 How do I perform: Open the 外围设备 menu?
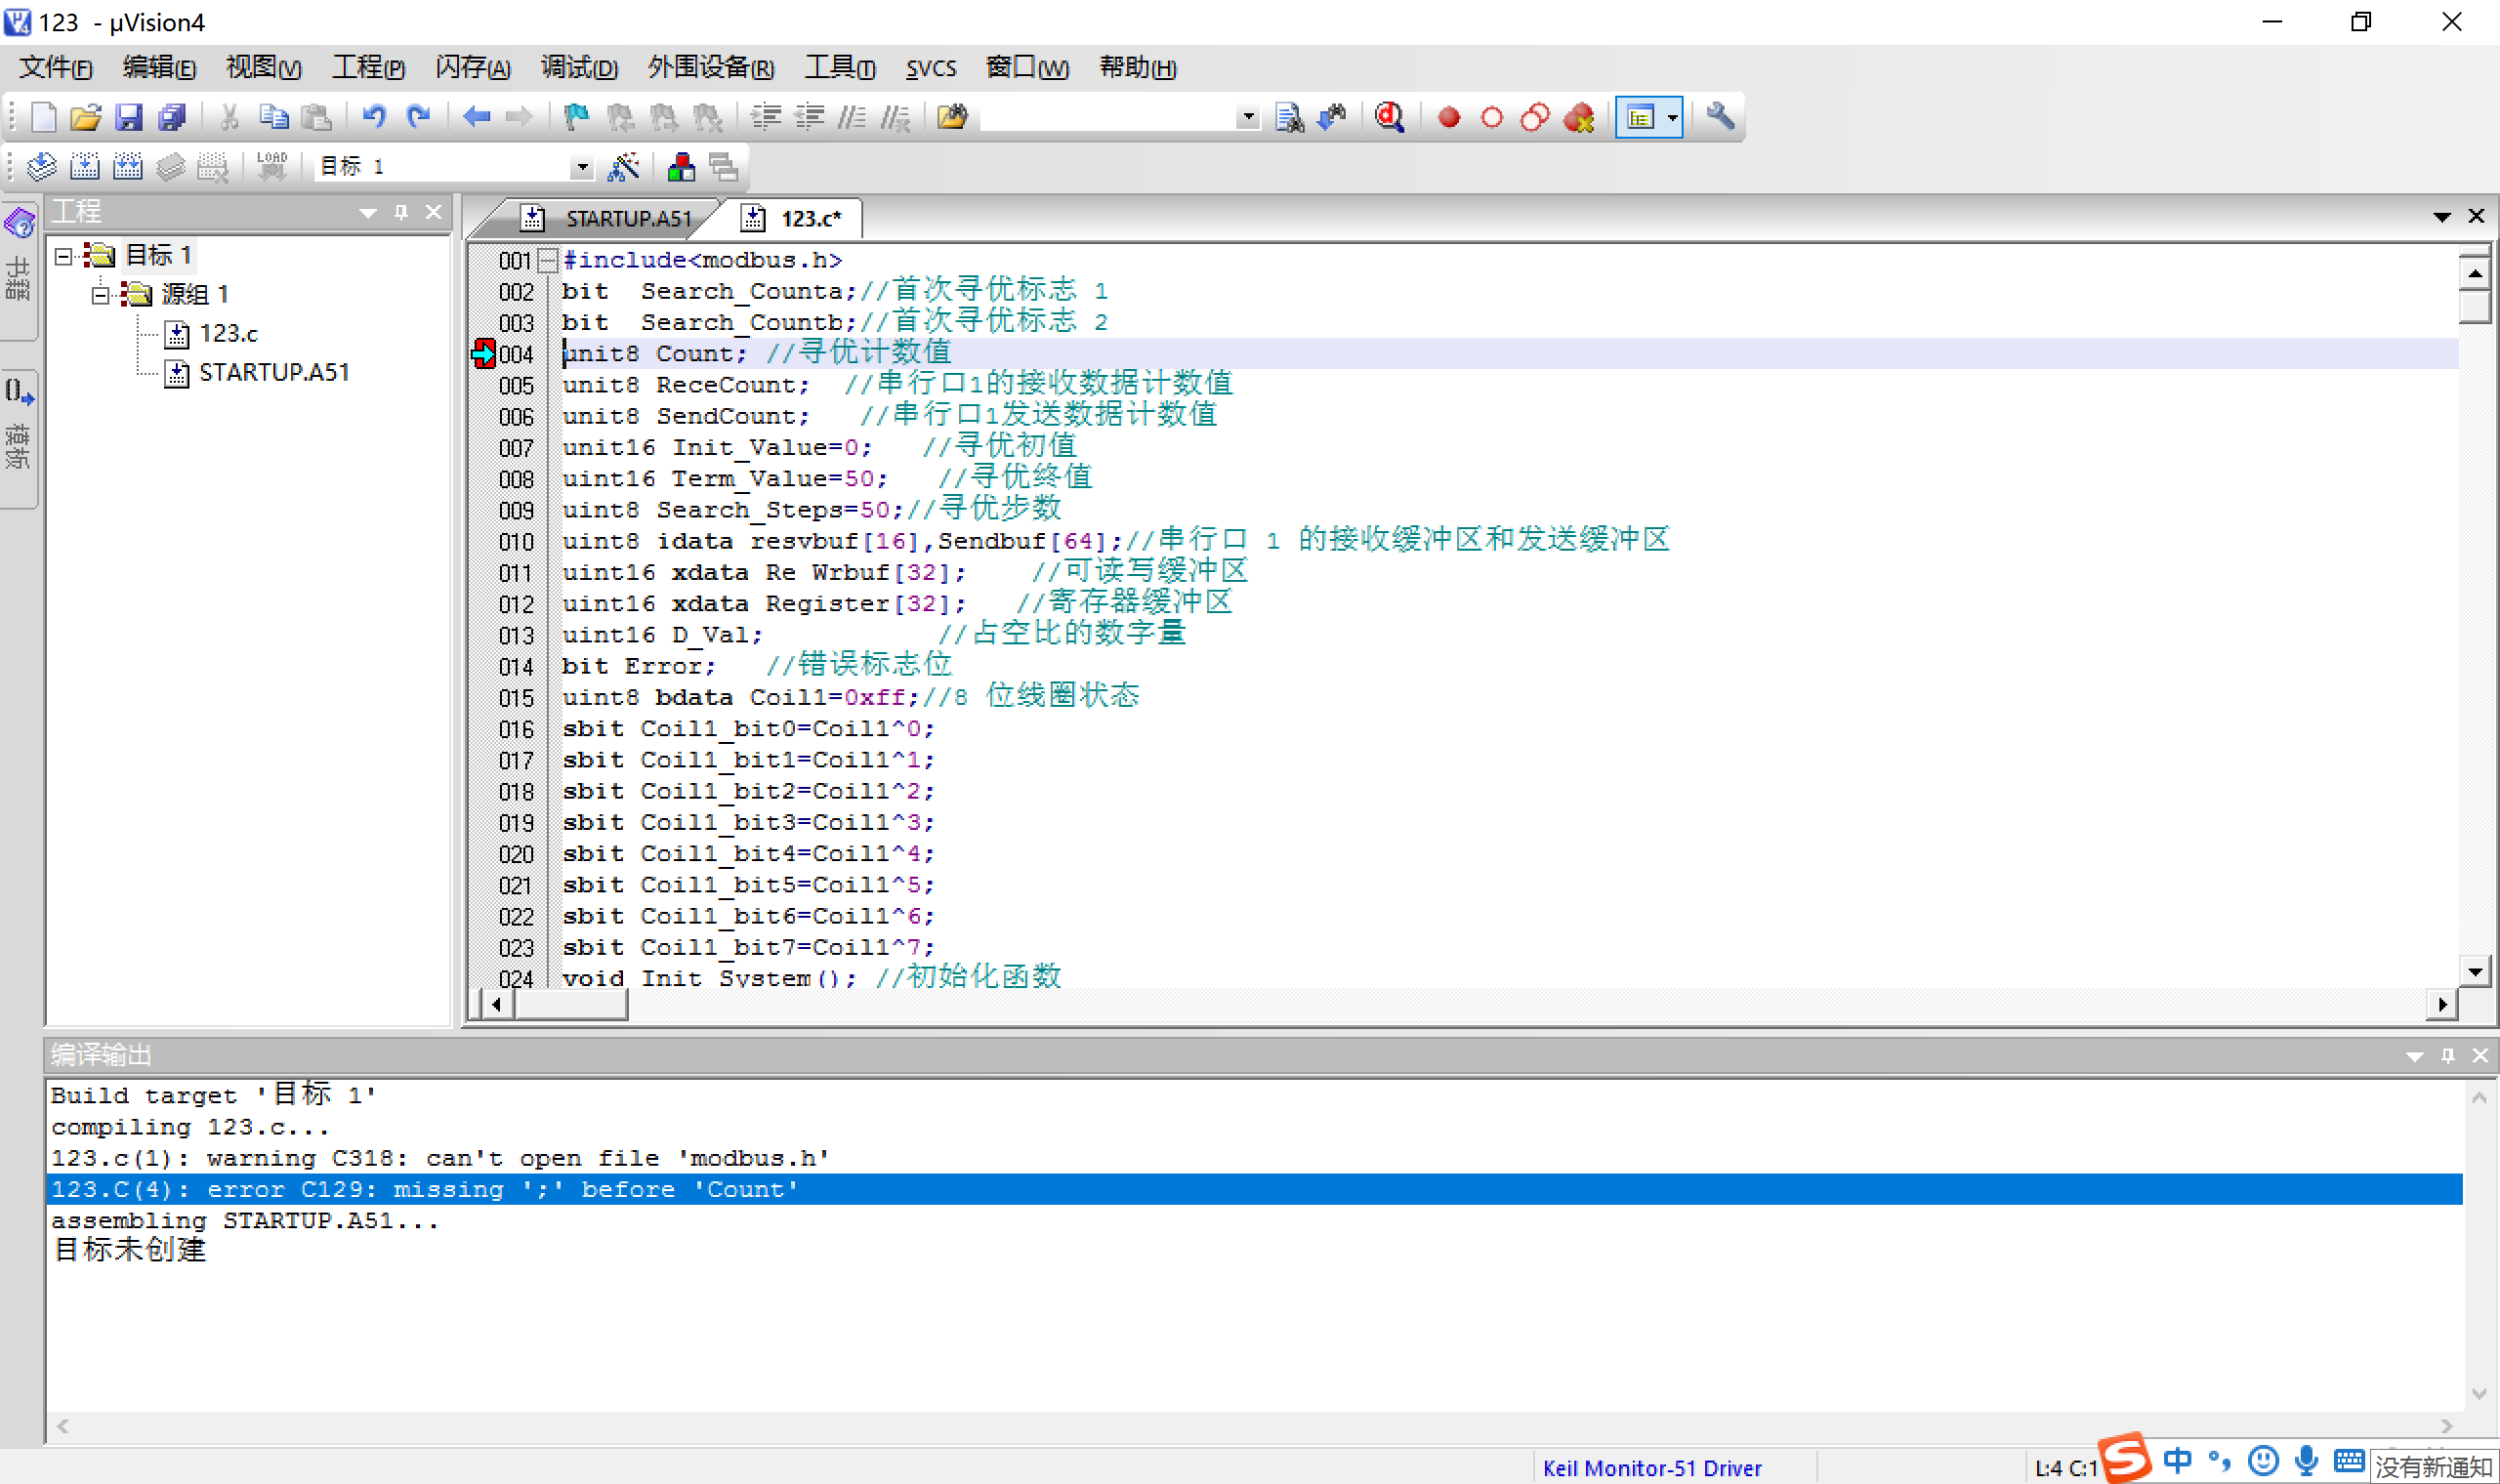[x=711, y=68]
